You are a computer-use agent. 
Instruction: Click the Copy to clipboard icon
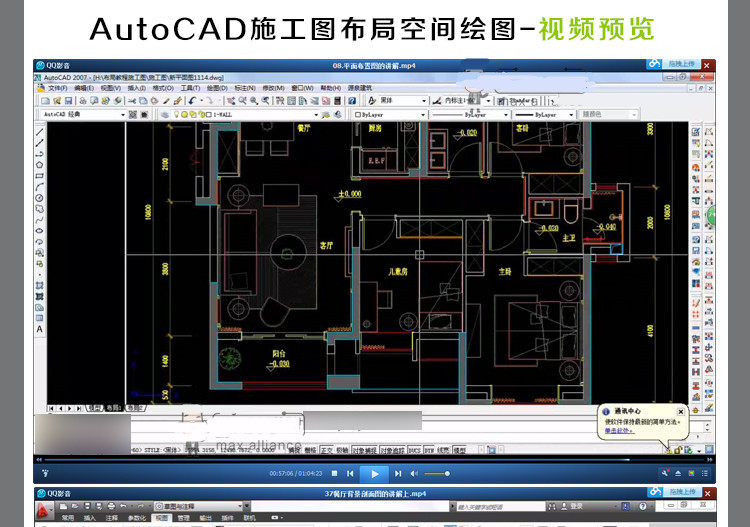143,101
